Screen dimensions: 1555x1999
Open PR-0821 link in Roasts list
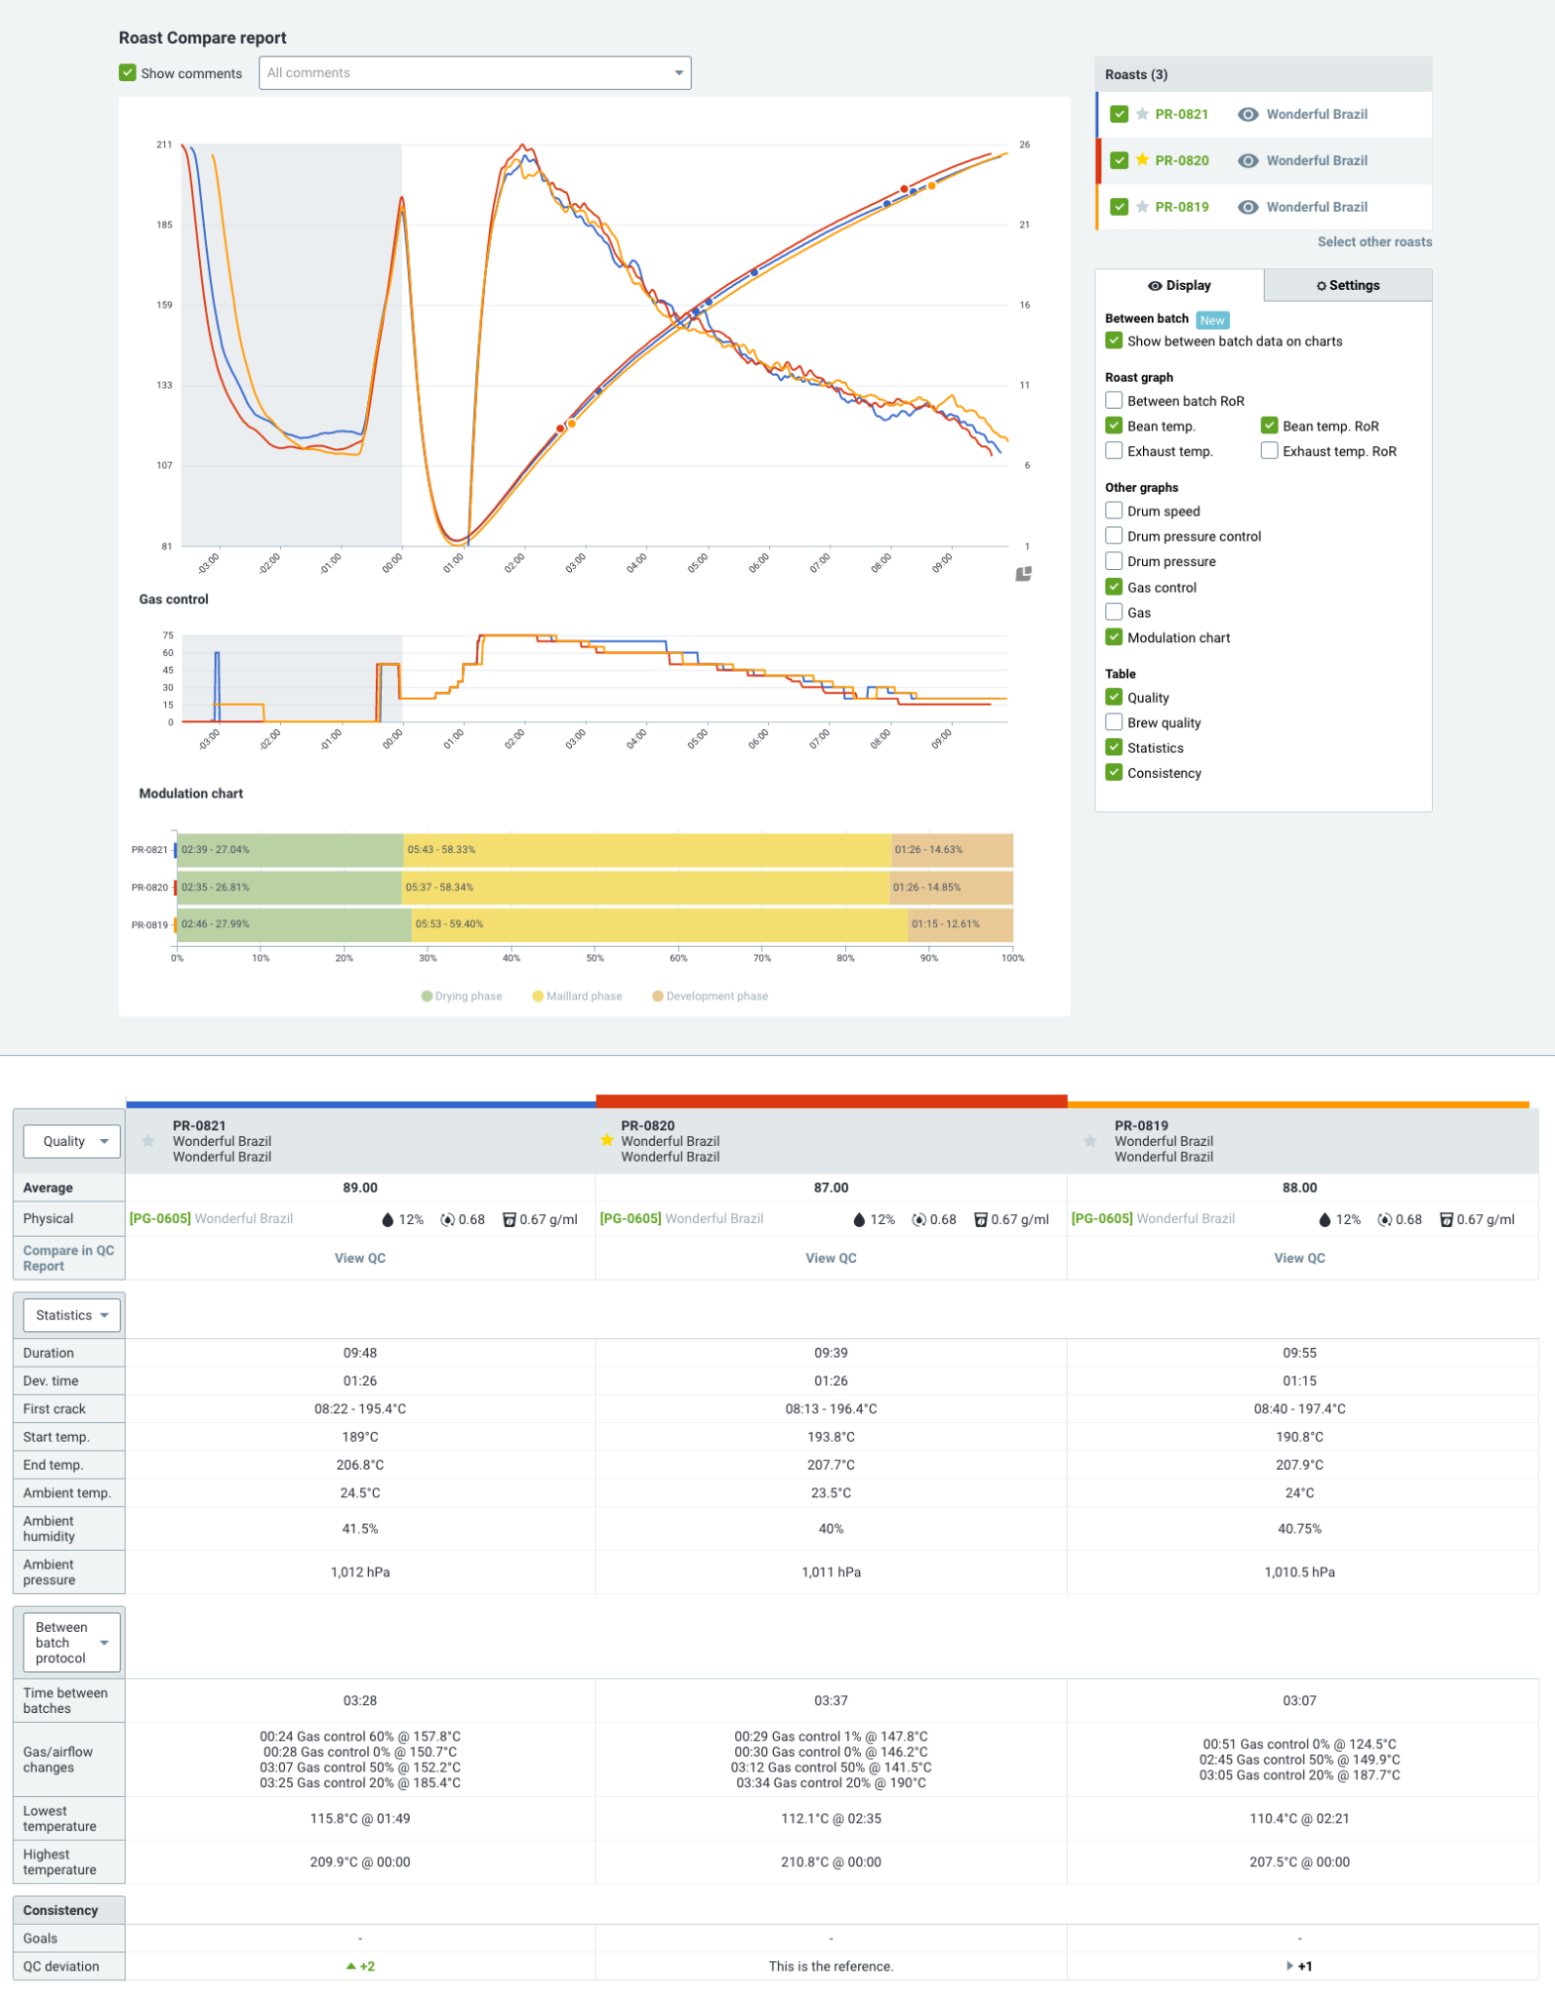coord(1181,114)
